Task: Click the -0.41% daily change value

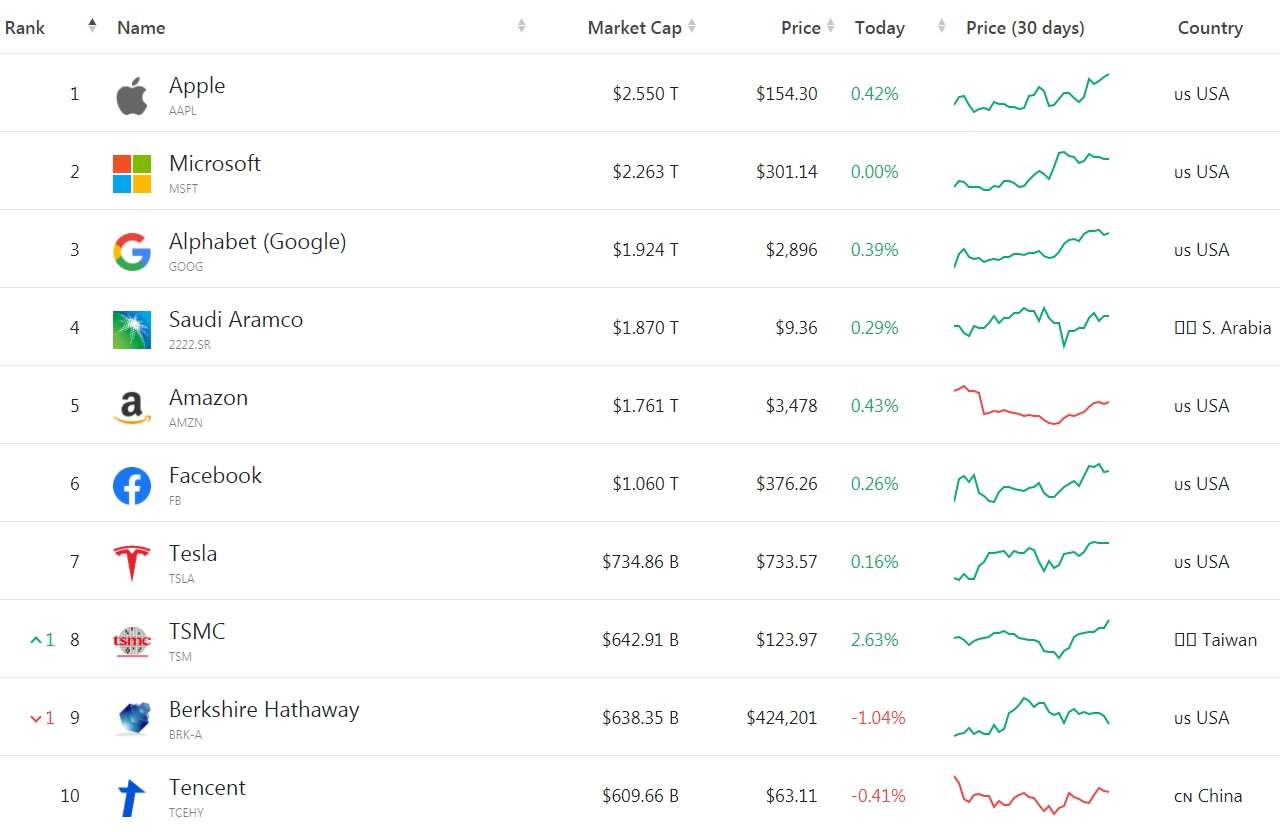Action: click(x=878, y=796)
